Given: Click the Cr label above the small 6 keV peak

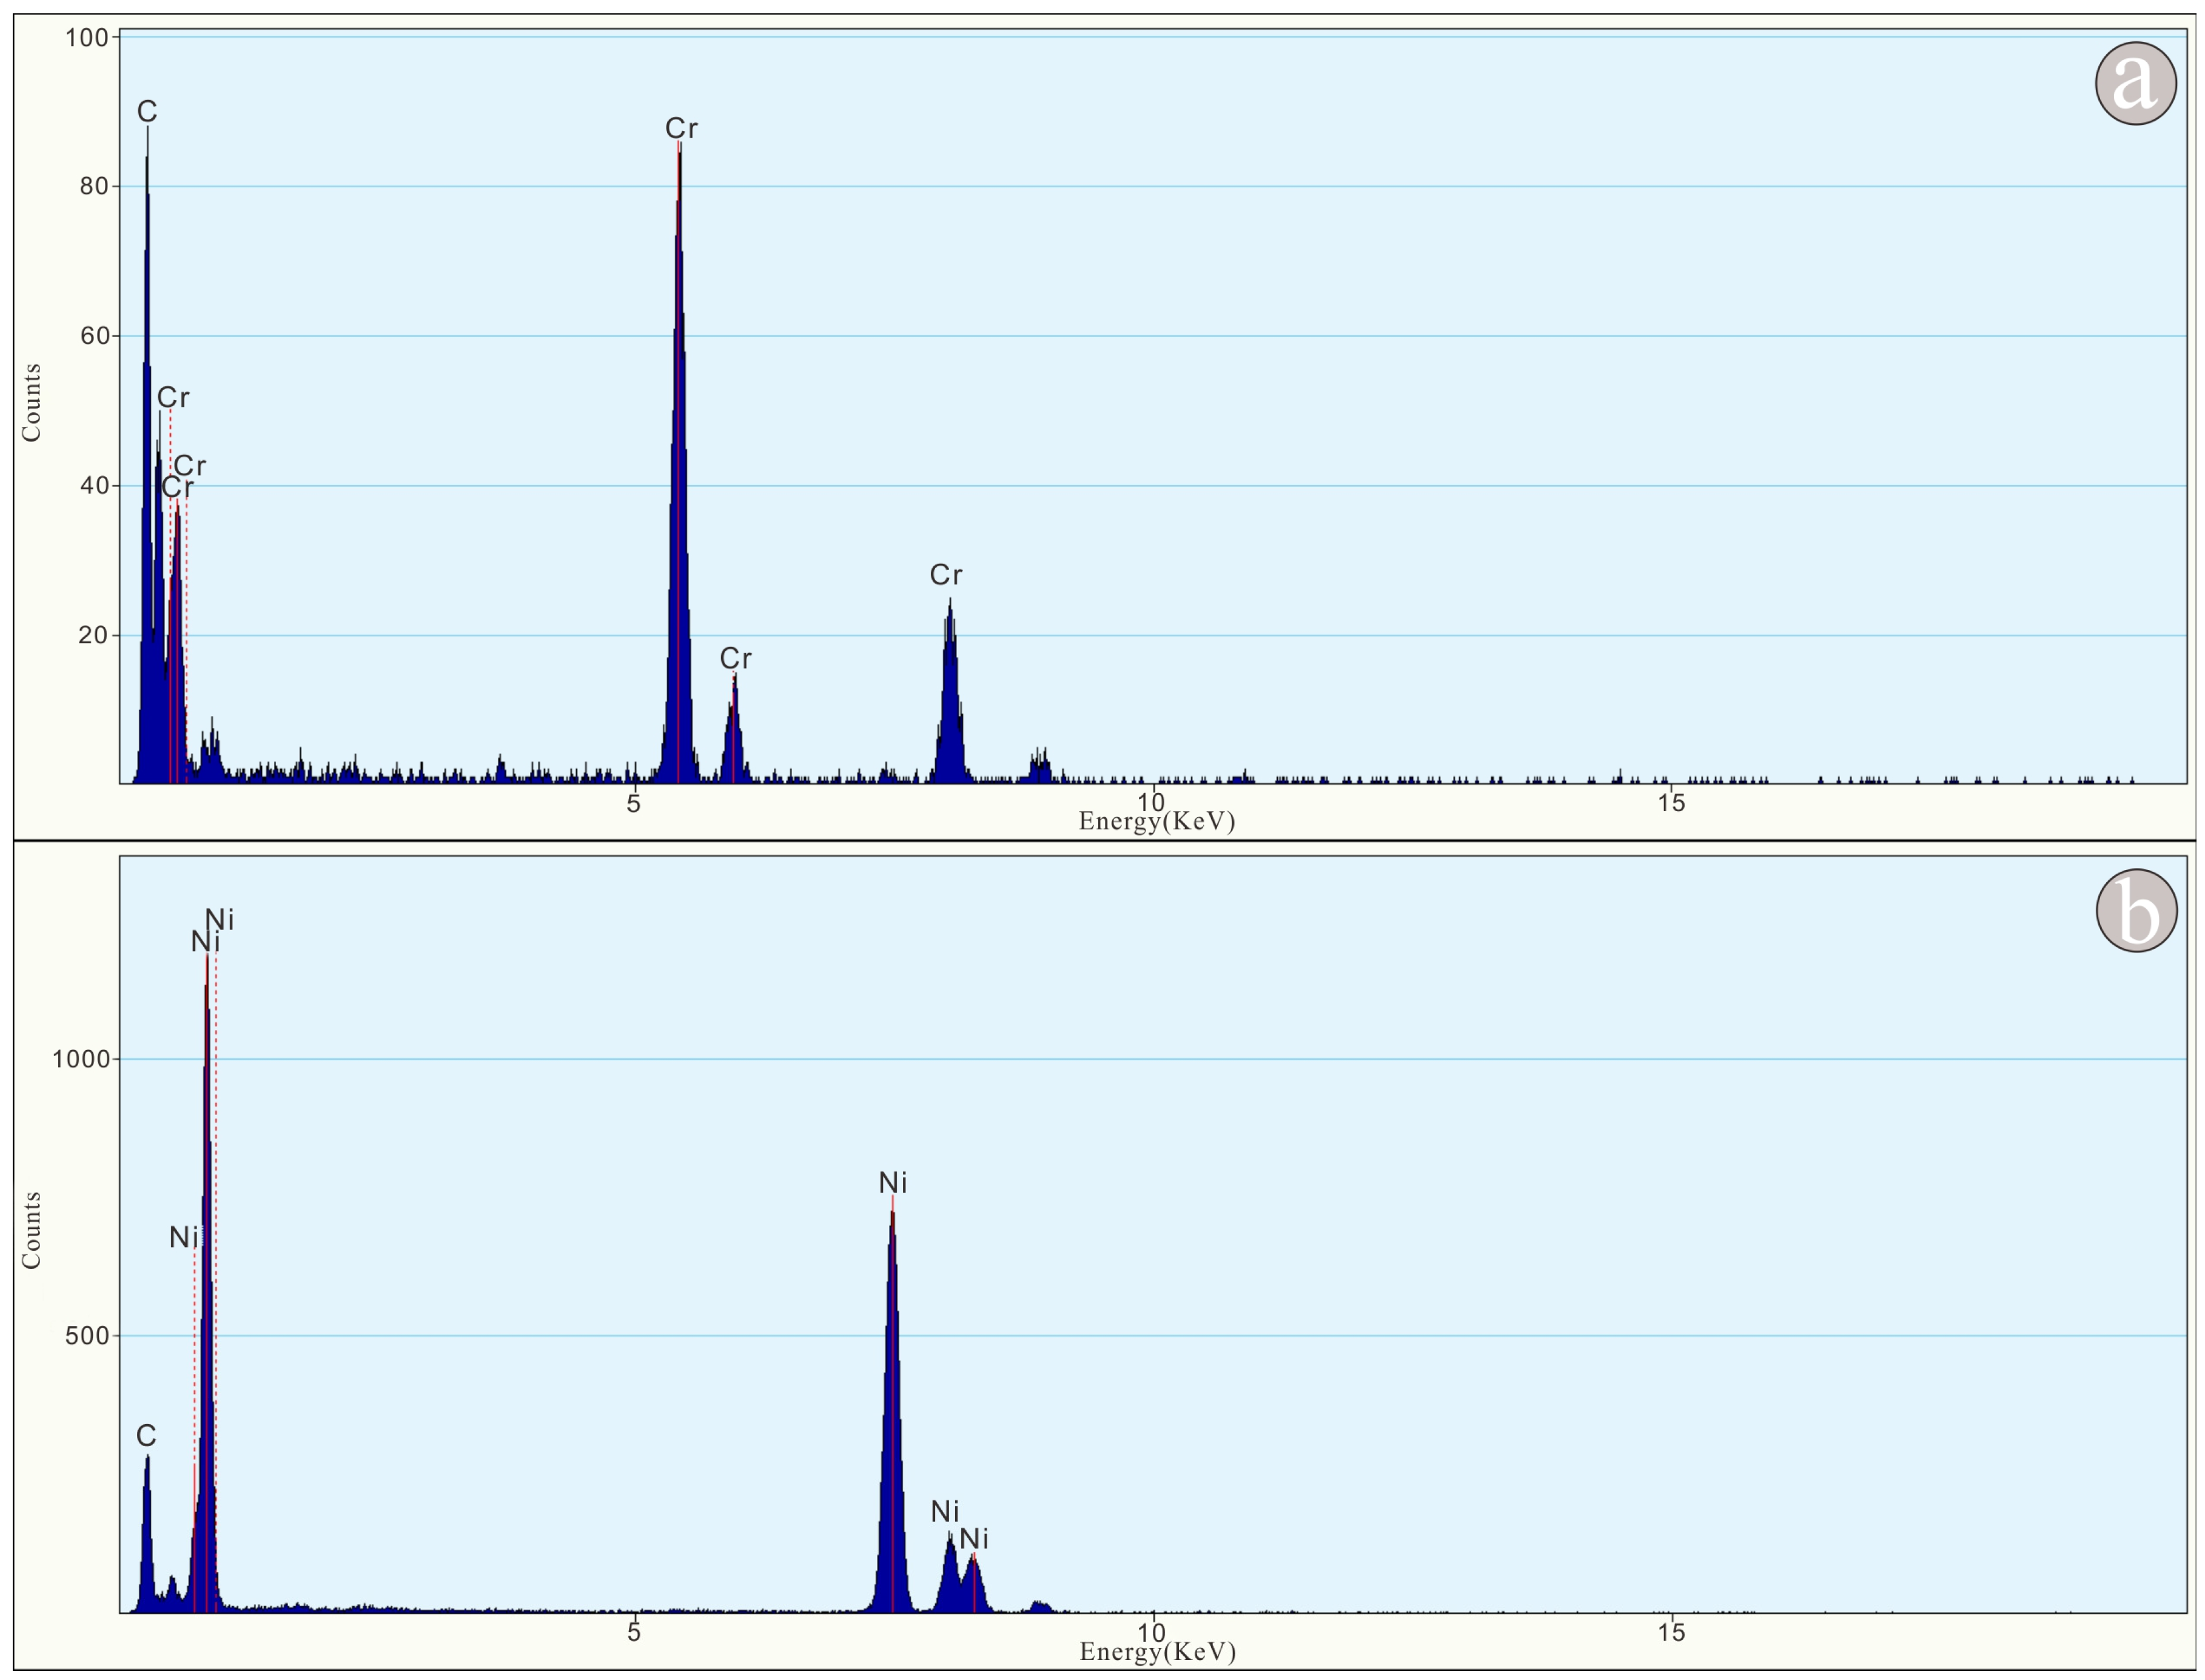Looking at the screenshot, I should click(x=735, y=658).
